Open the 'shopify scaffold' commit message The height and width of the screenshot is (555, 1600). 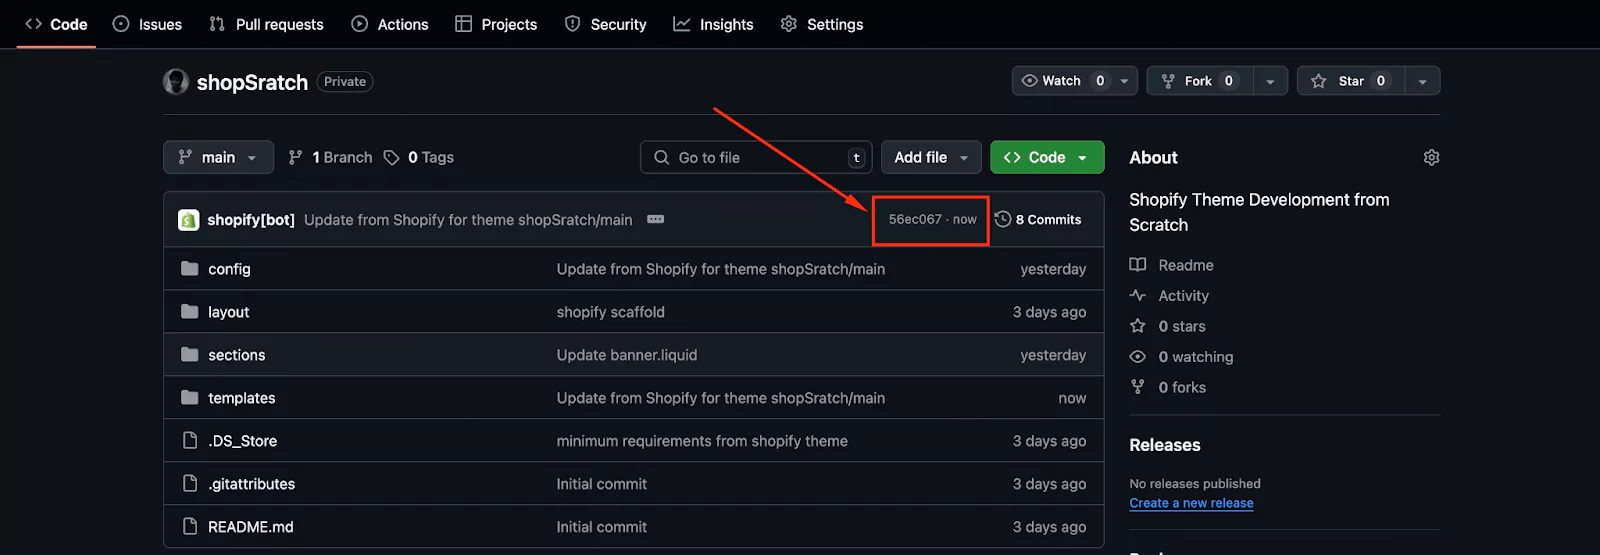tap(610, 312)
